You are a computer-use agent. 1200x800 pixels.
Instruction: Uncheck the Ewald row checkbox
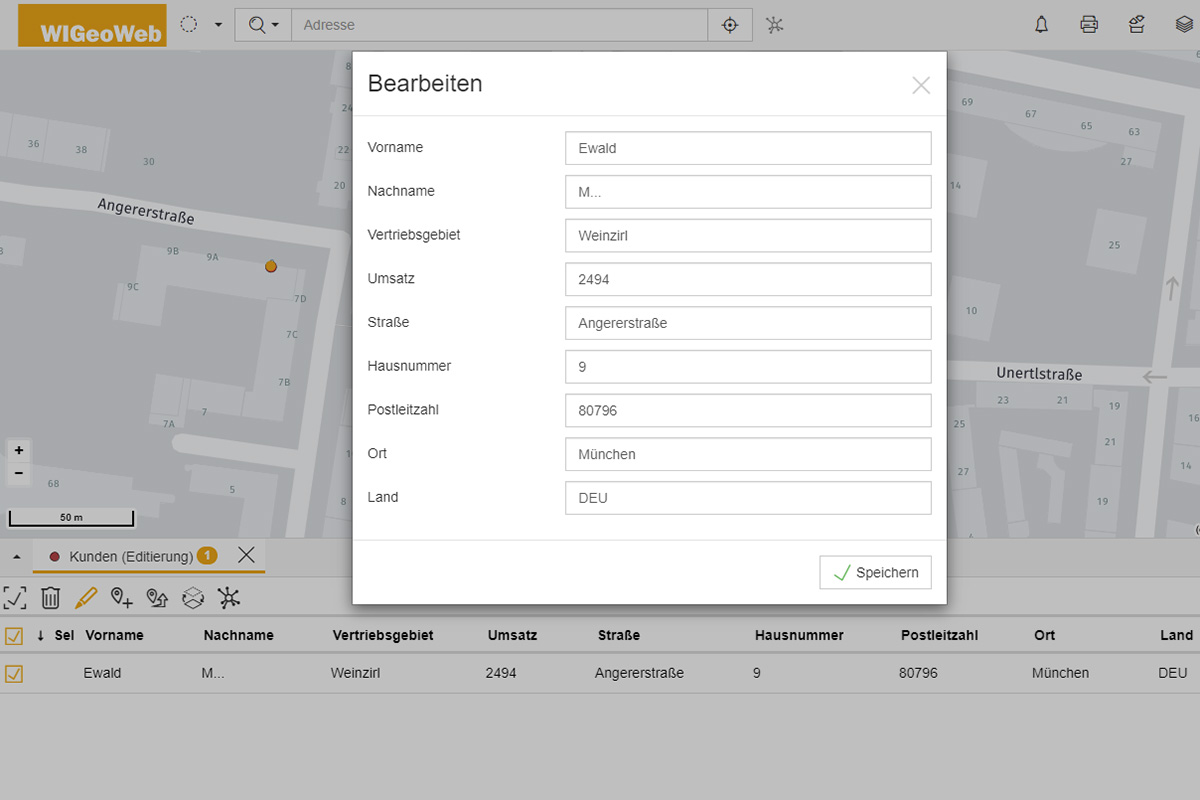[14, 673]
